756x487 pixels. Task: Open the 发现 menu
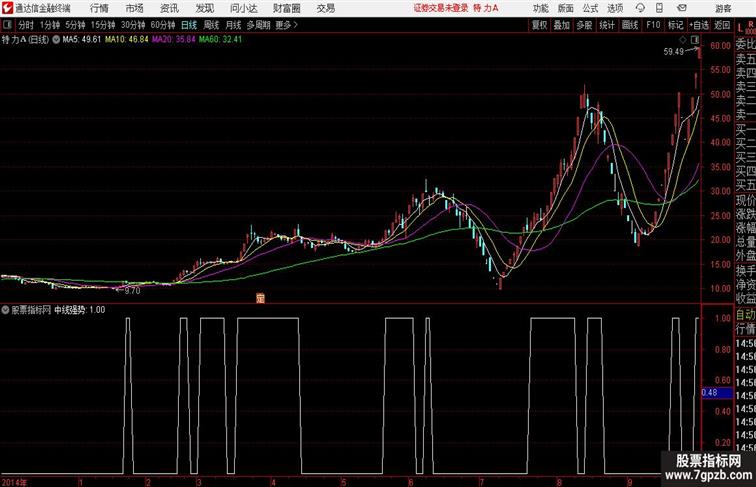(x=204, y=8)
